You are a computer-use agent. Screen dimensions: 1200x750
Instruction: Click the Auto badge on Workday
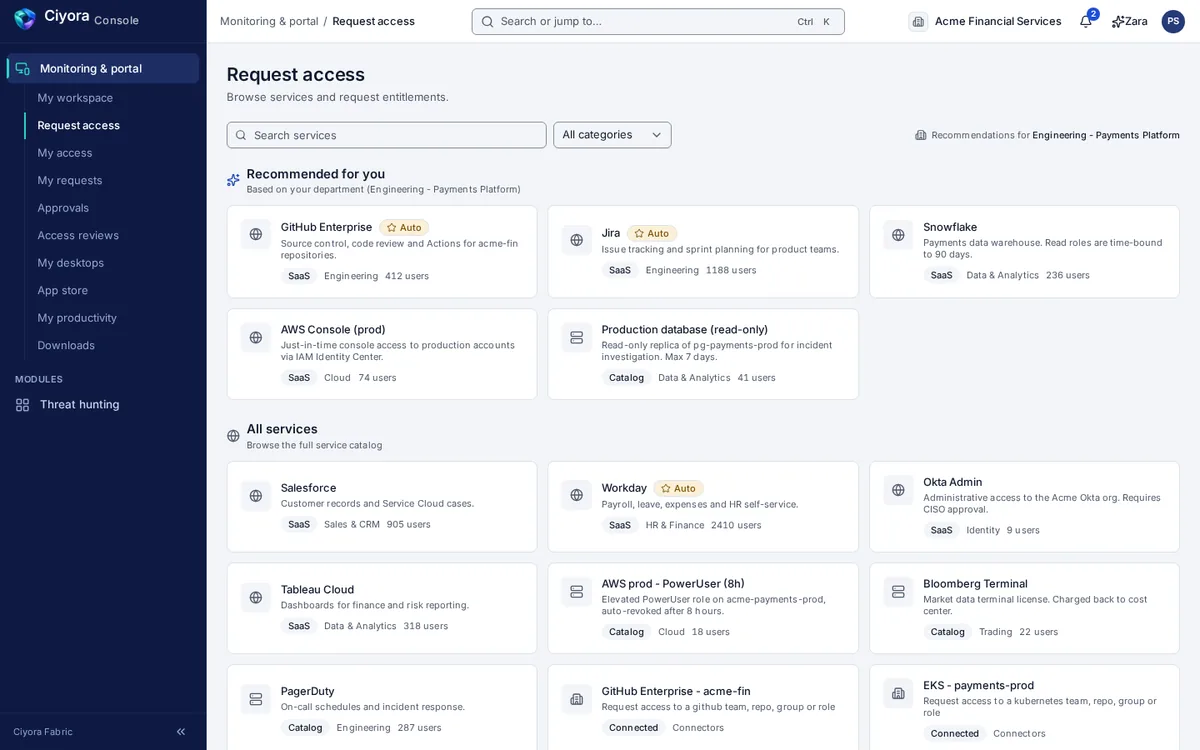tap(678, 488)
